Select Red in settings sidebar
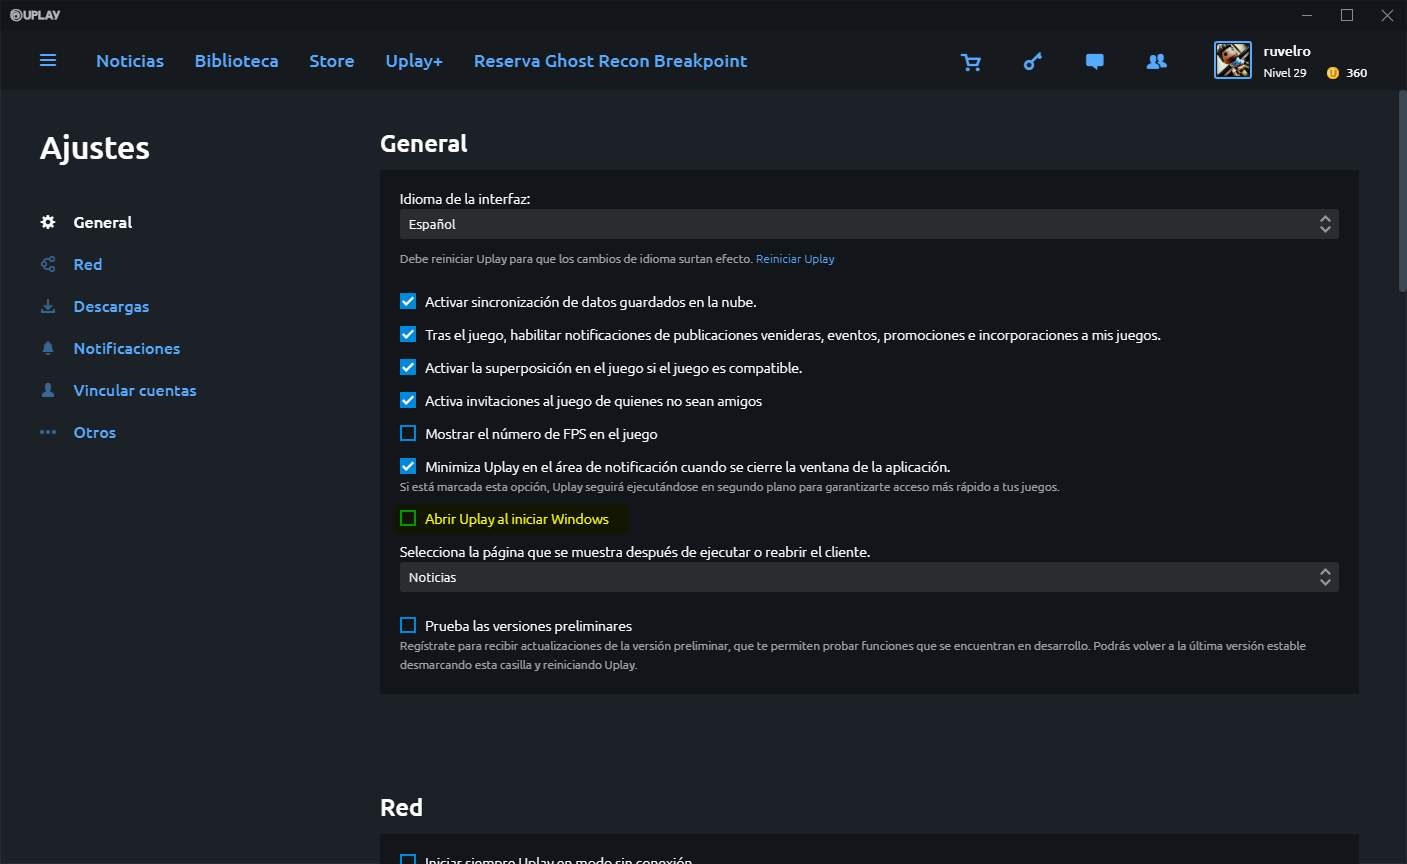The height and width of the screenshot is (864, 1407). (88, 264)
